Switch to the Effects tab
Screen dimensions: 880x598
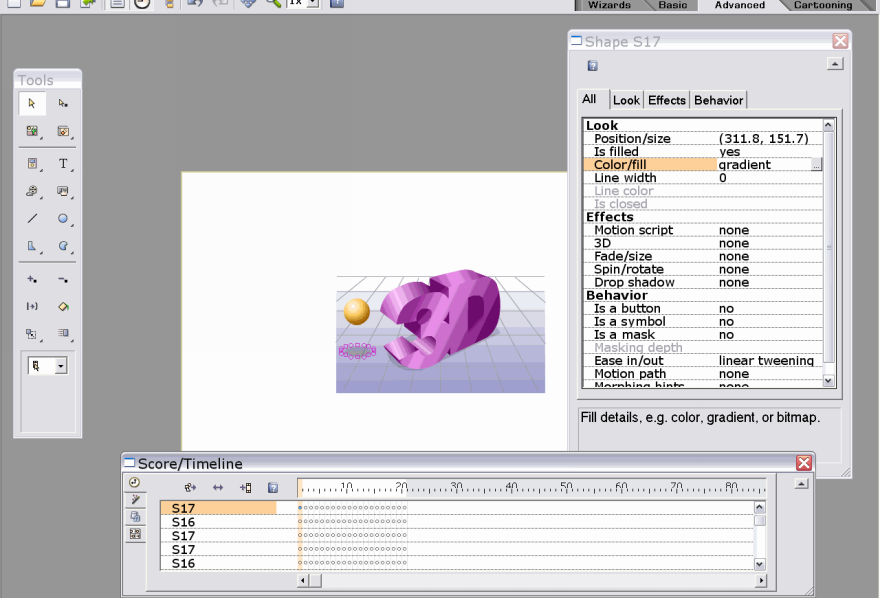coord(666,100)
